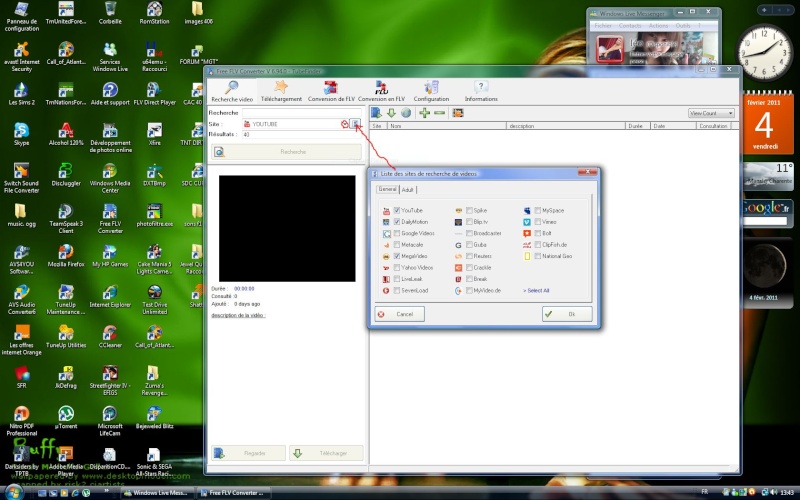Click the CCleaner desktop icon

(x=110, y=337)
